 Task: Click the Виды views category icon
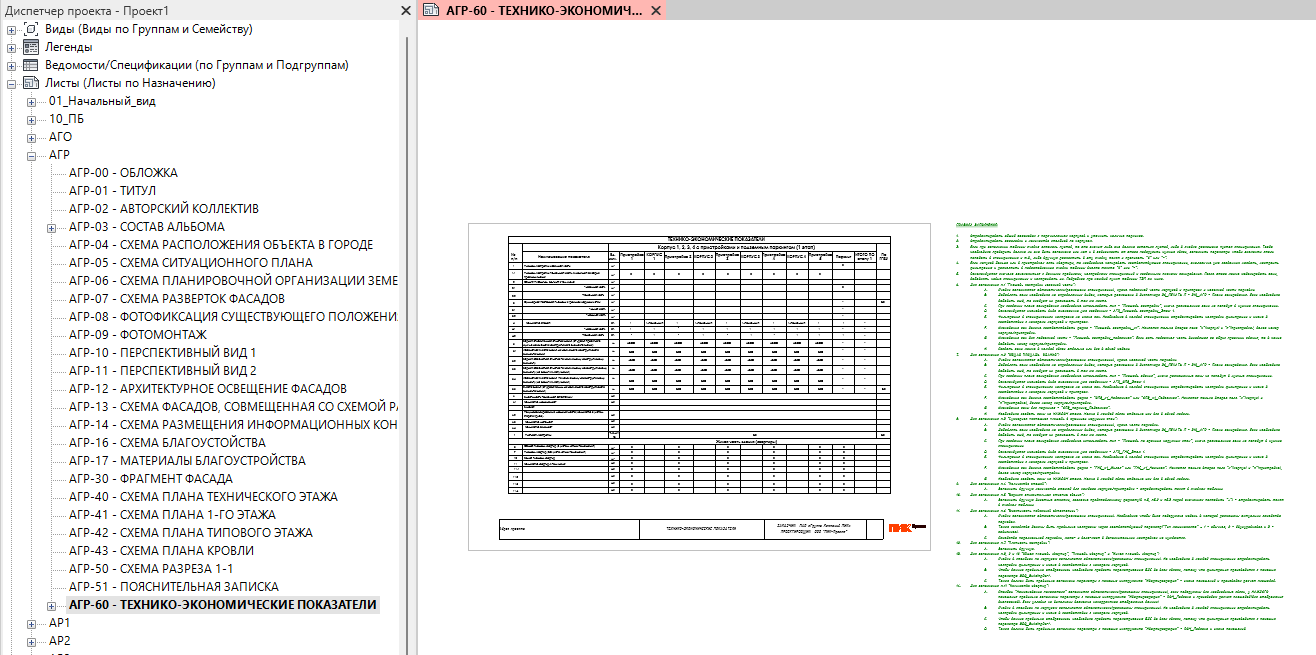(x=30, y=29)
